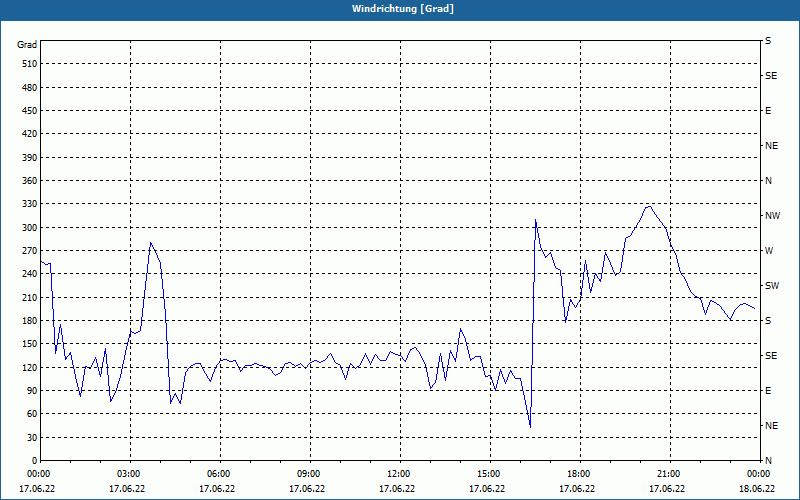Click the 17.06.22 date under 12:00
Viewport: 800px width, 500px height.
pos(397,489)
